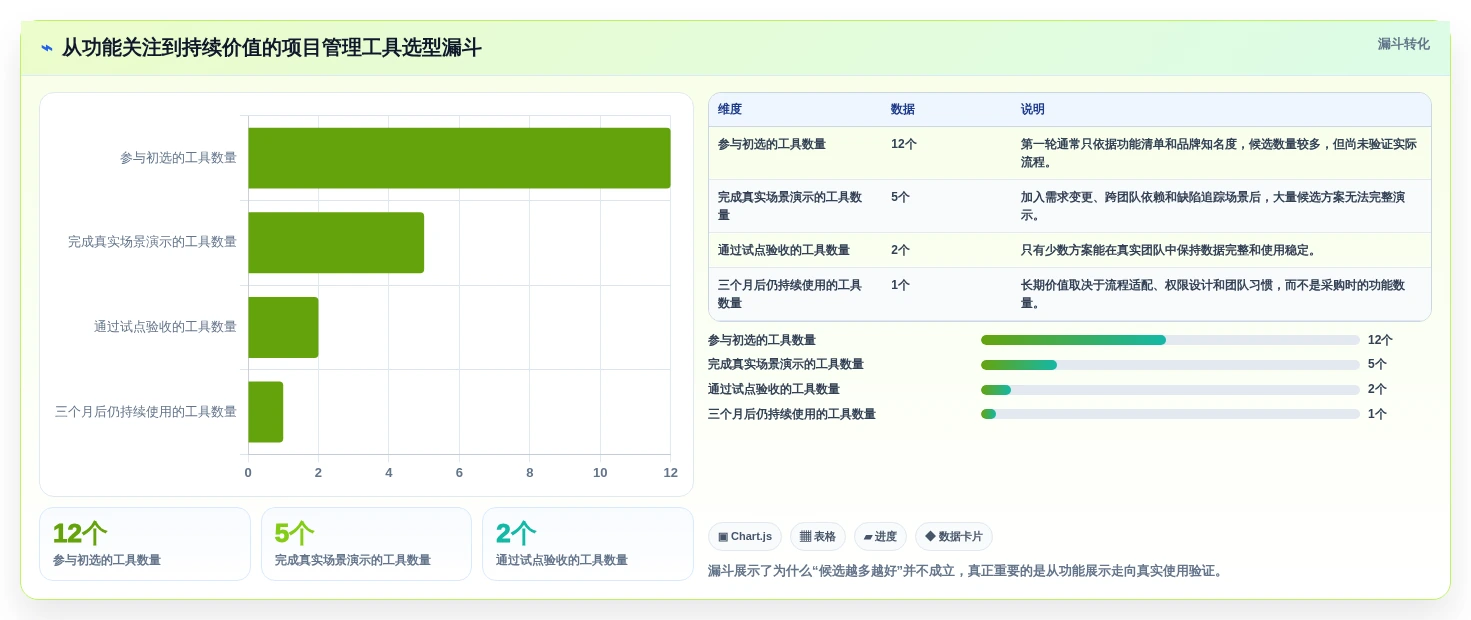Click the 完成真实场景演示的工具数量 chart bar

coord(336,242)
